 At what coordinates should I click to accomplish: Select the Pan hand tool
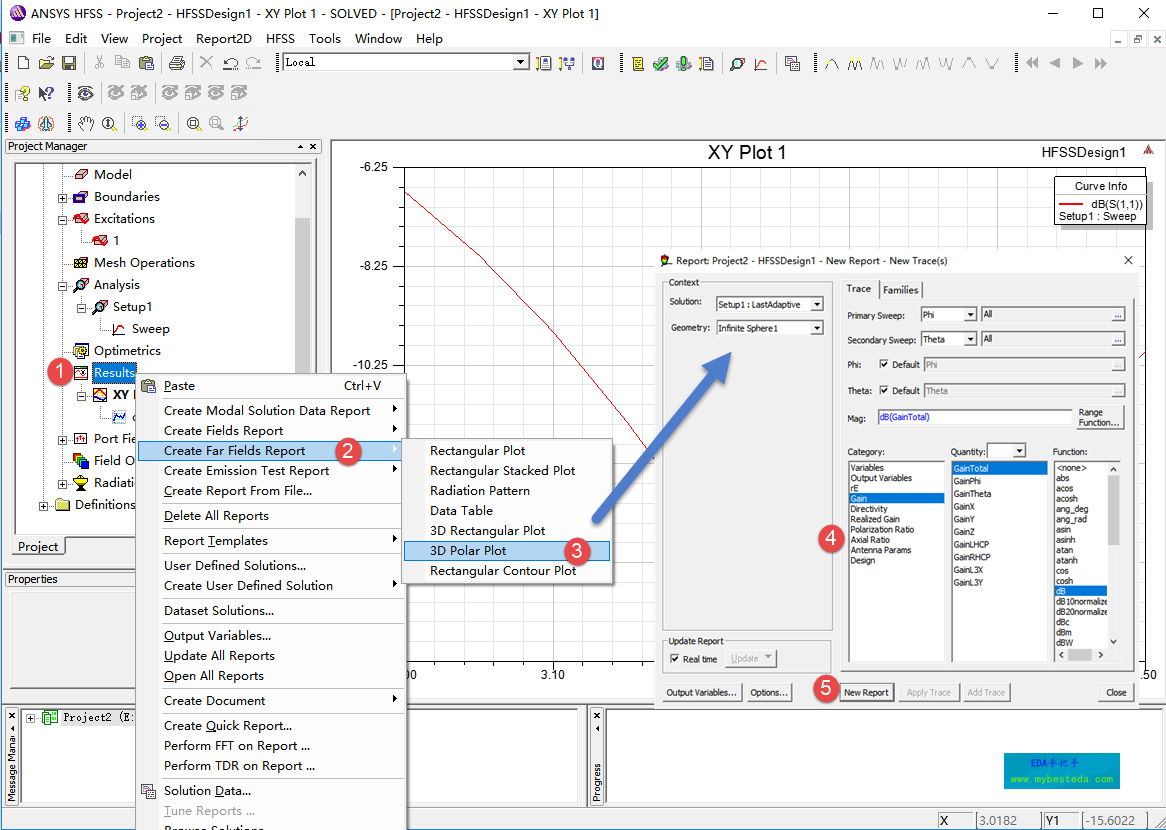(x=87, y=124)
